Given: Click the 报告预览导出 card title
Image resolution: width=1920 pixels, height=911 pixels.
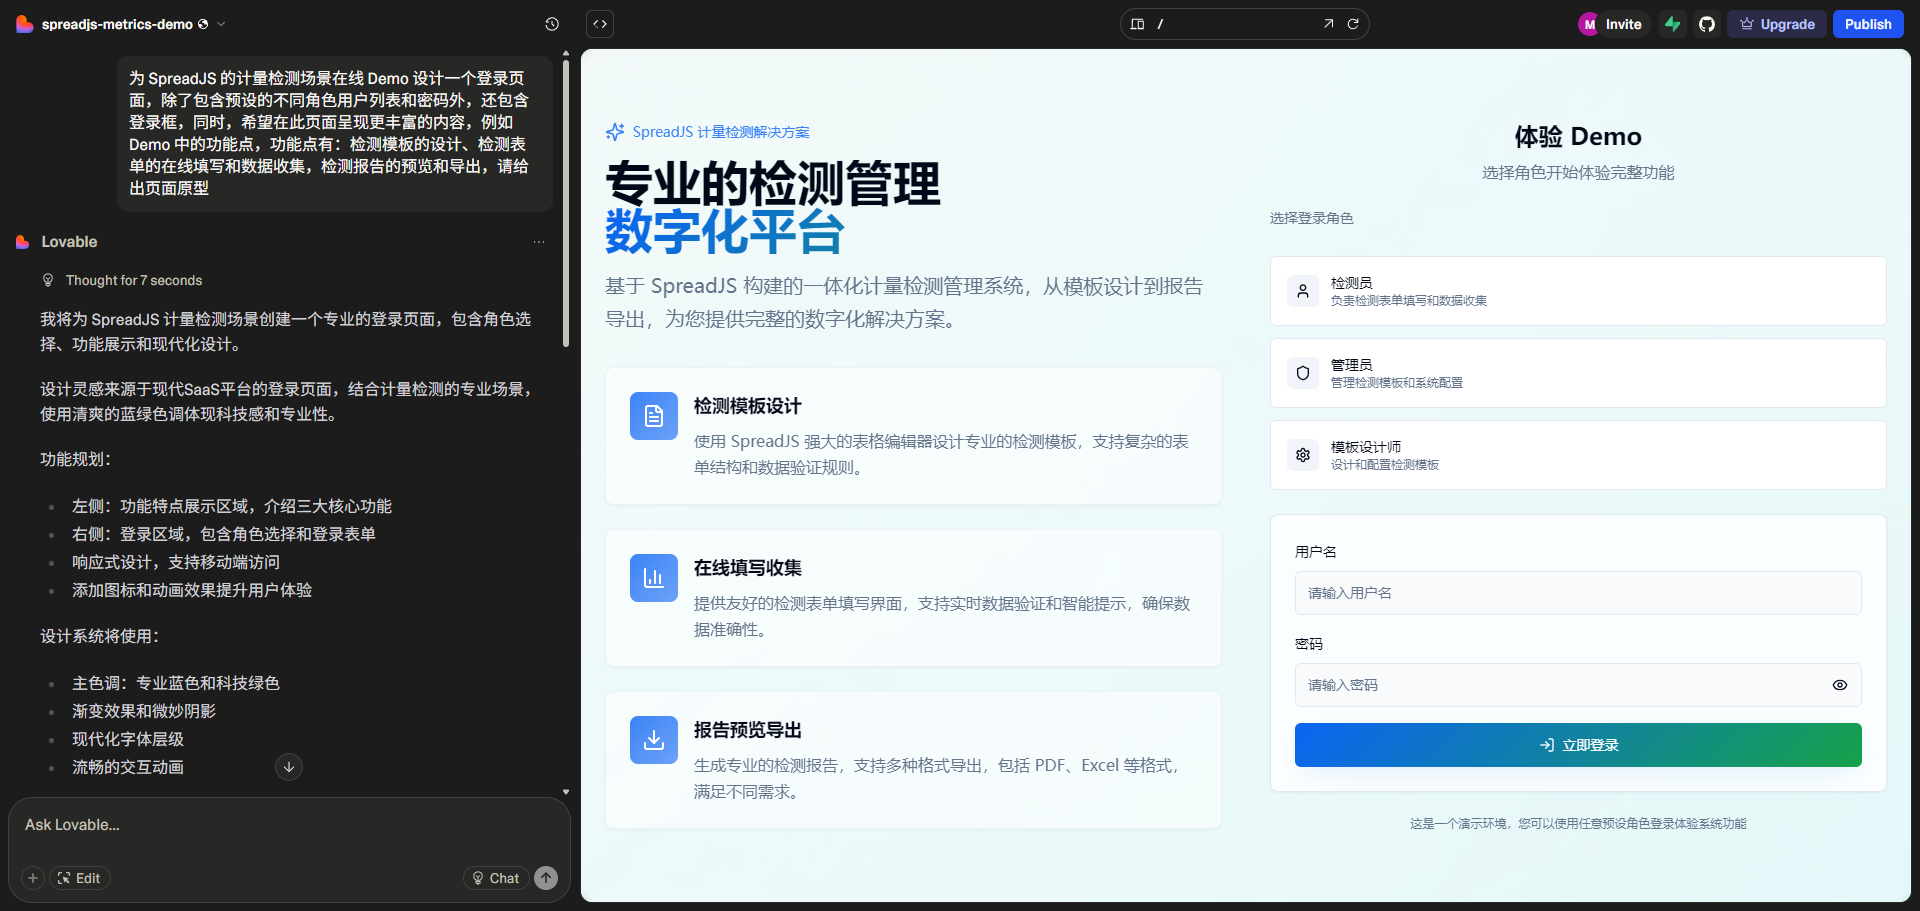Looking at the screenshot, I should (748, 730).
